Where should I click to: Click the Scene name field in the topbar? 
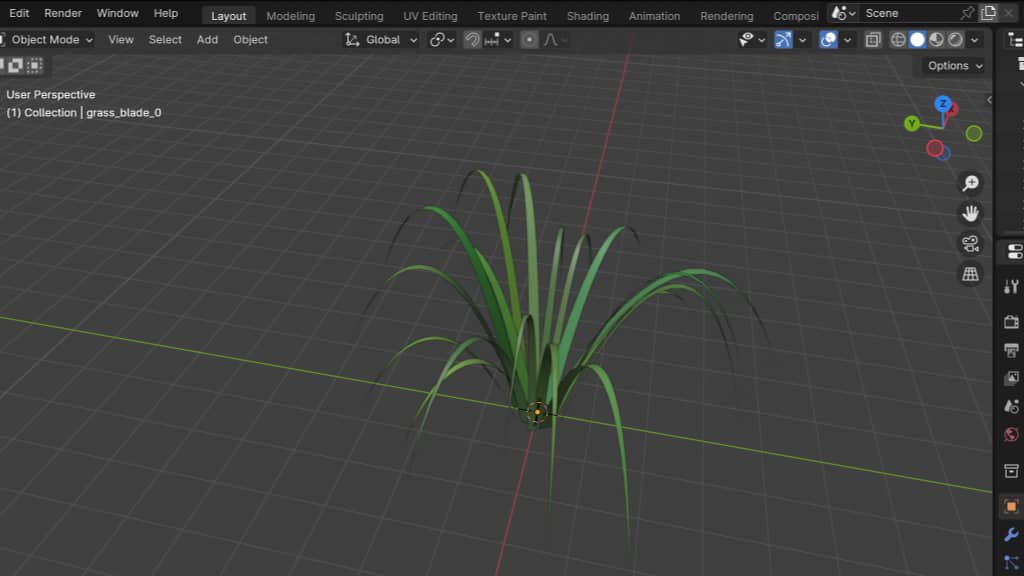(x=884, y=12)
